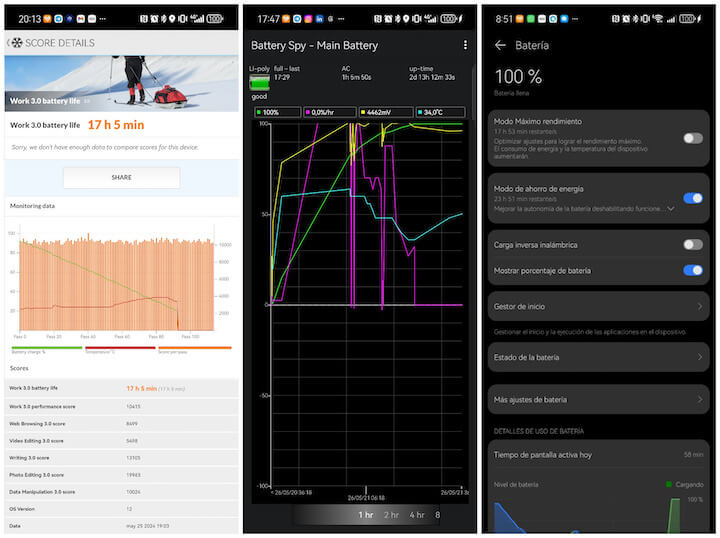
Task: Tap Tiempo de pantalla activa hoy row
Action: [x=599, y=454]
